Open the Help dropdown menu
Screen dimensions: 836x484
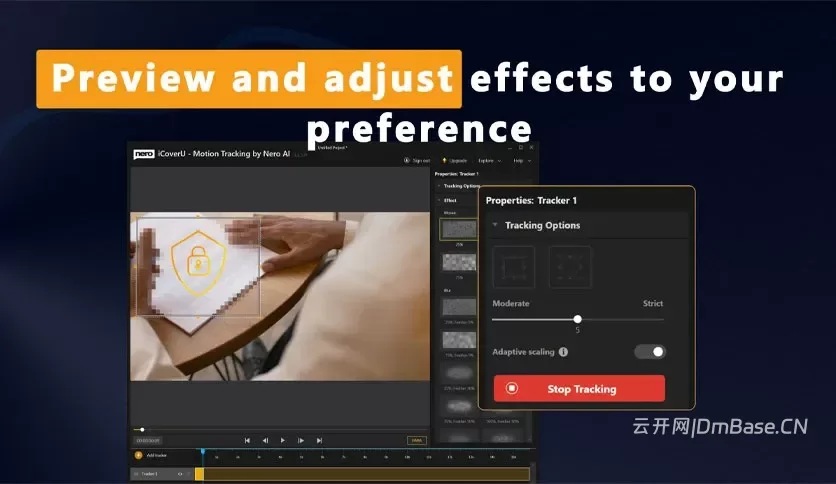tap(522, 160)
